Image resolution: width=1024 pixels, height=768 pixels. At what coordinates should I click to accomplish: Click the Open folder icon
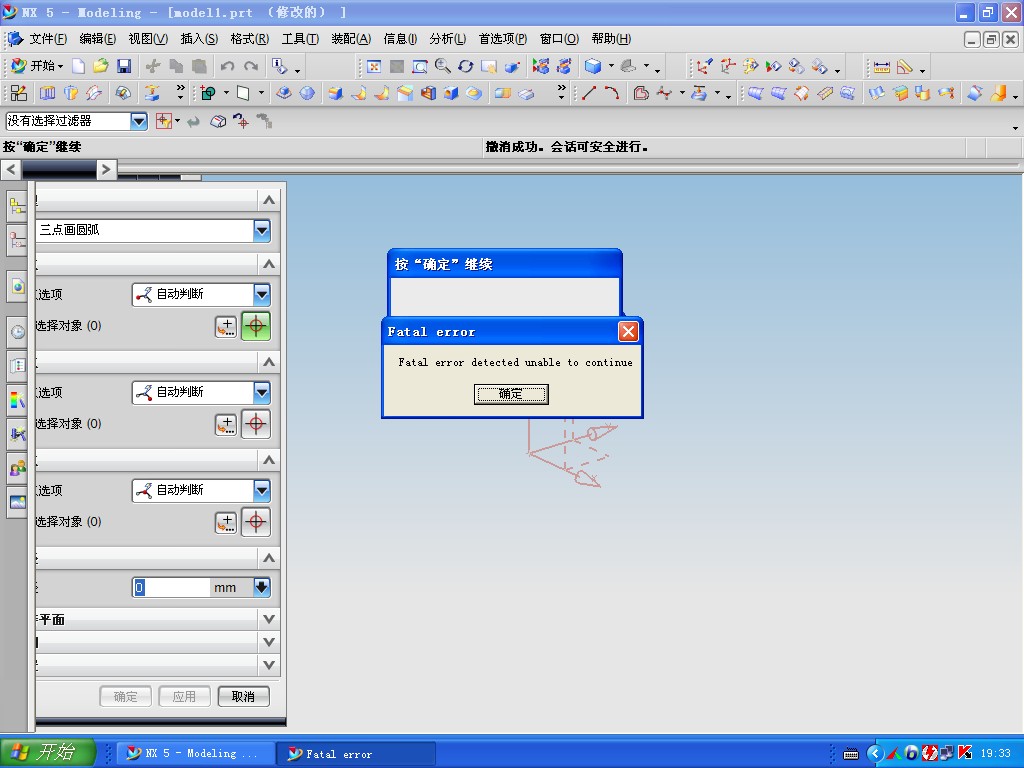[x=101, y=66]
